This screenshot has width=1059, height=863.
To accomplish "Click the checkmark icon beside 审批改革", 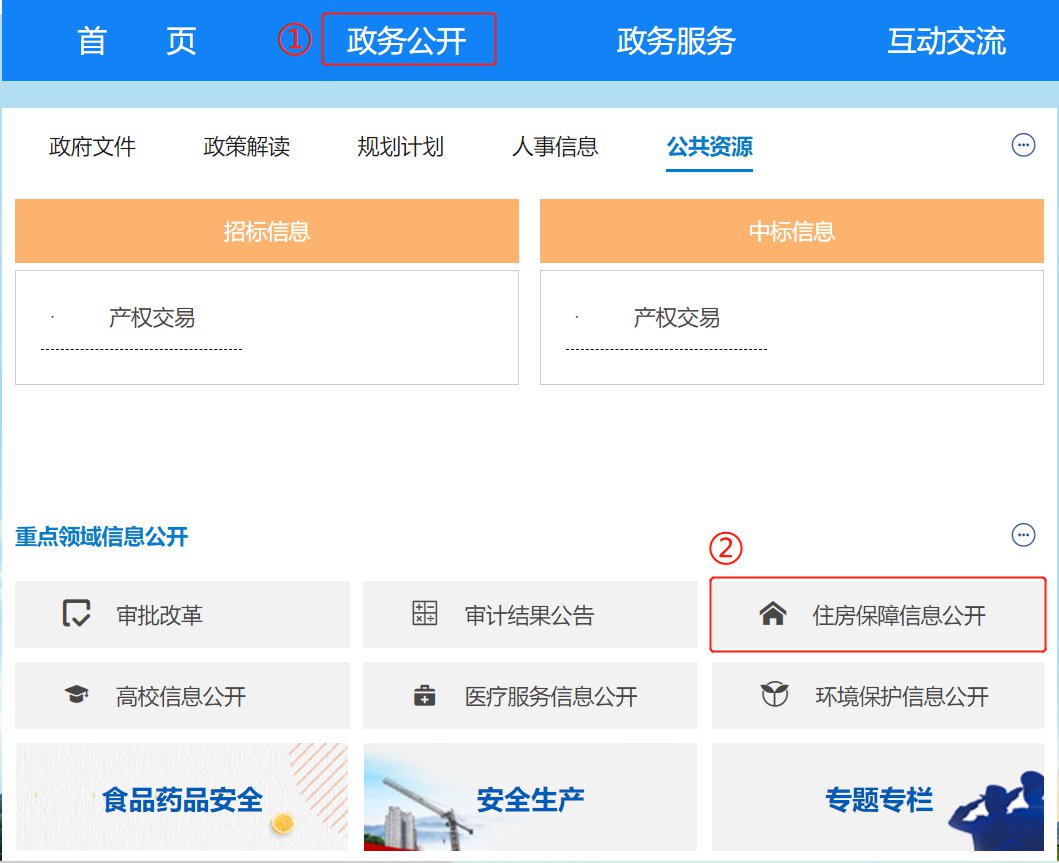I will (76, 614).
